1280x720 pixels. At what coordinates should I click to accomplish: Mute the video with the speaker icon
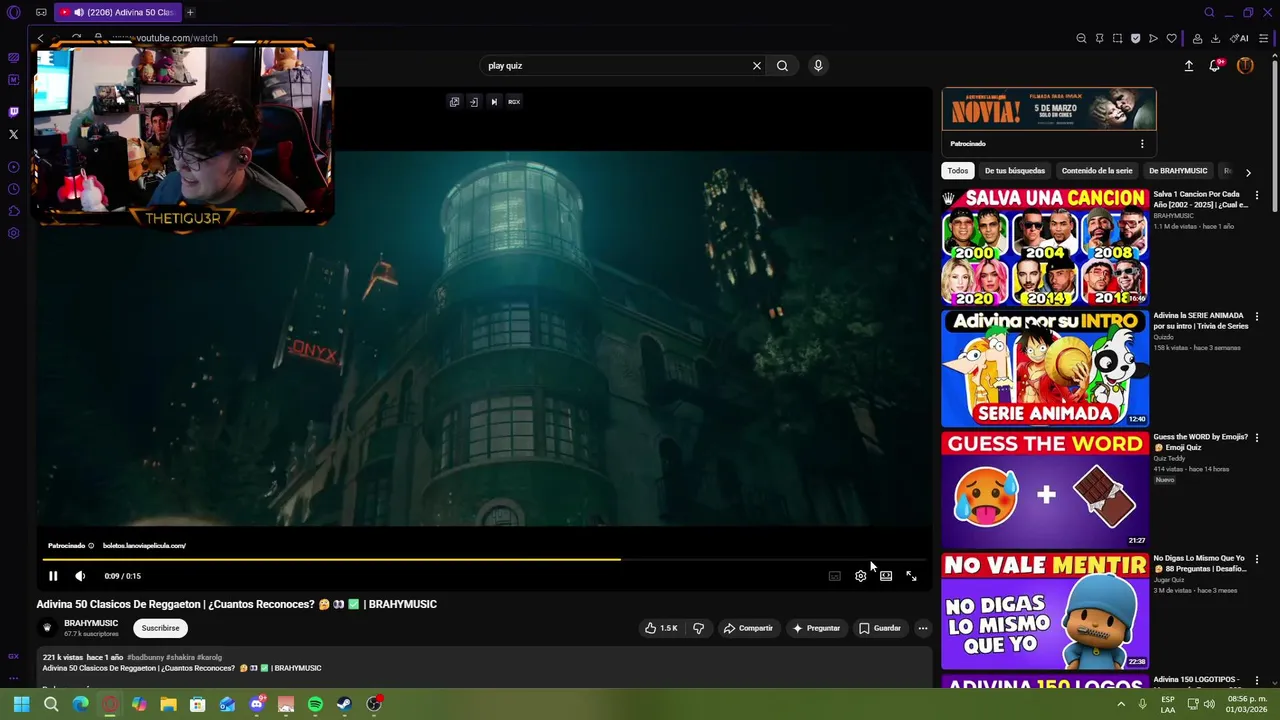80,576
